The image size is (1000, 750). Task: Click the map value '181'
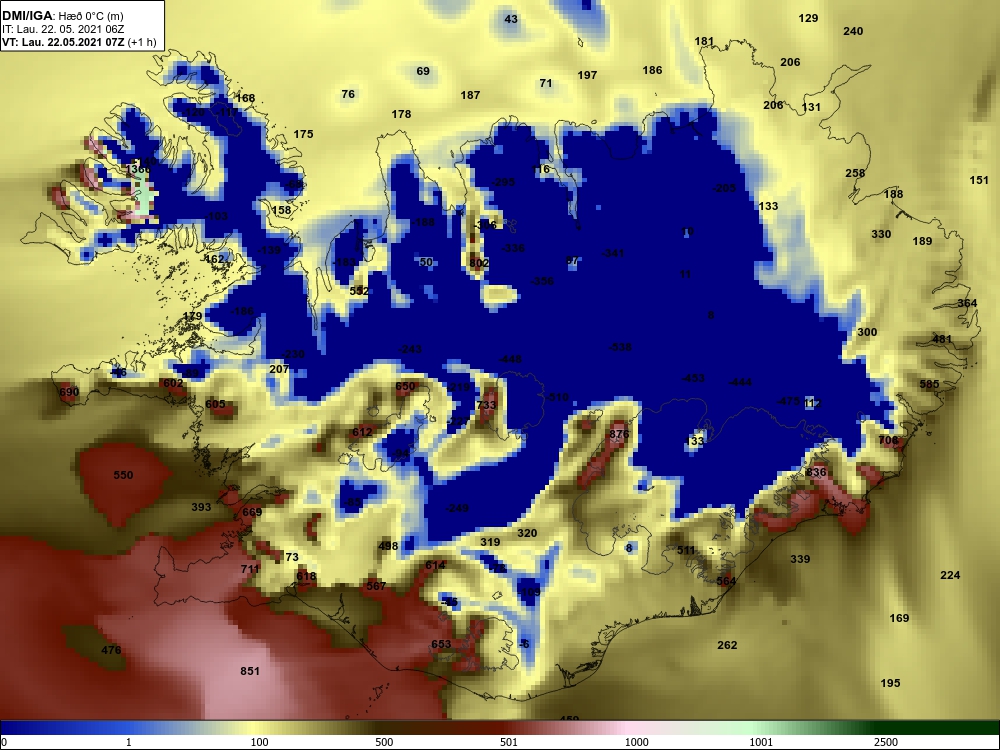tap(704, 41)
